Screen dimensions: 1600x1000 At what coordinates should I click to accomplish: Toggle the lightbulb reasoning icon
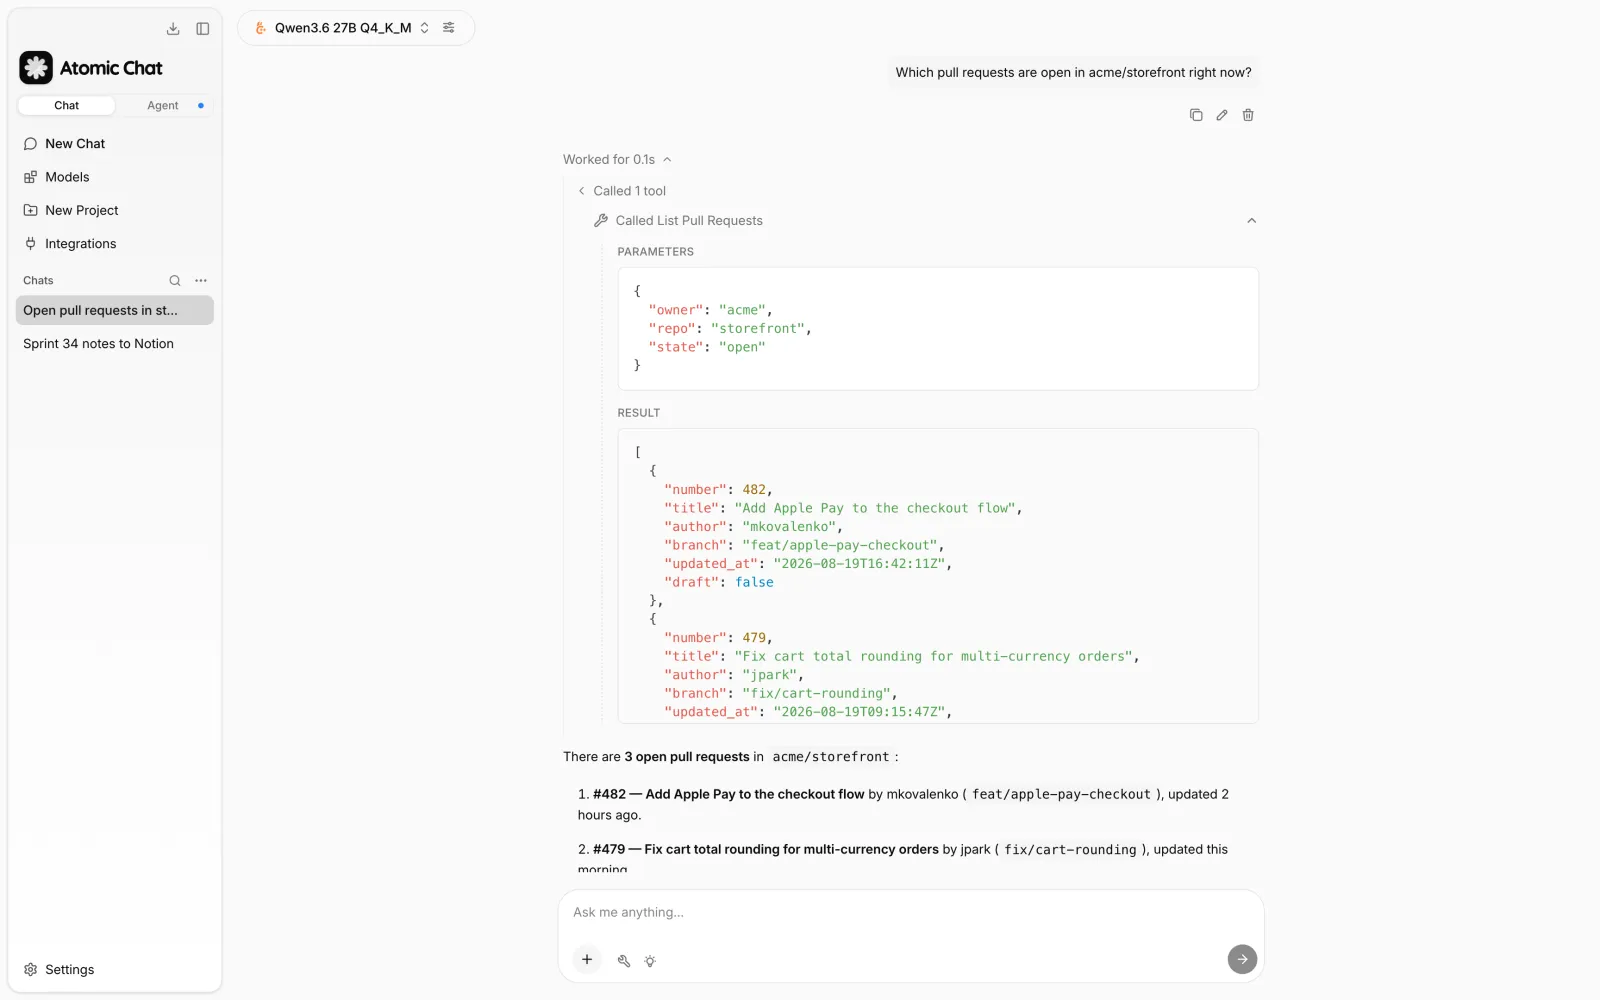tap(650, 961)
